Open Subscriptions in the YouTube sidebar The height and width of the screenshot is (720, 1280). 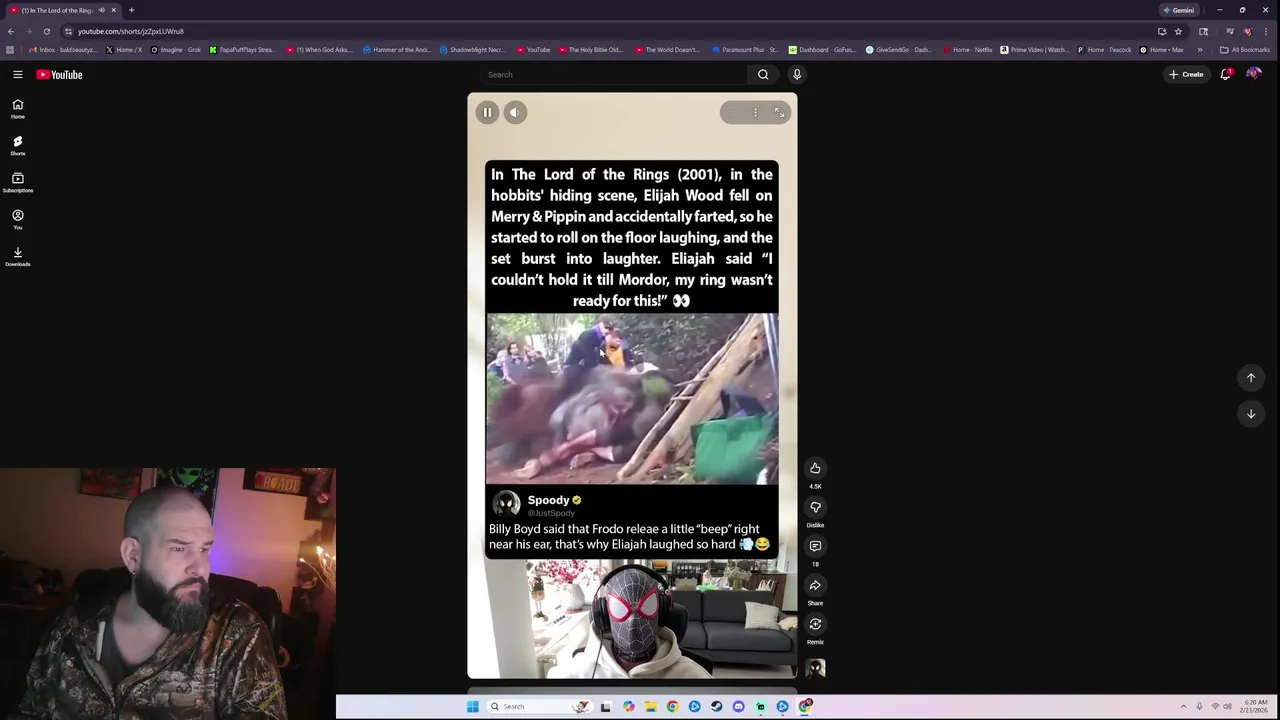[18, 182]
